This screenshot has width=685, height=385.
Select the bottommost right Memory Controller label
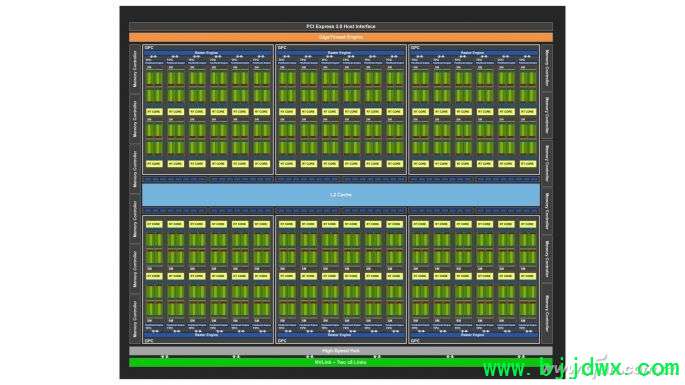click(x=547, y=313)
